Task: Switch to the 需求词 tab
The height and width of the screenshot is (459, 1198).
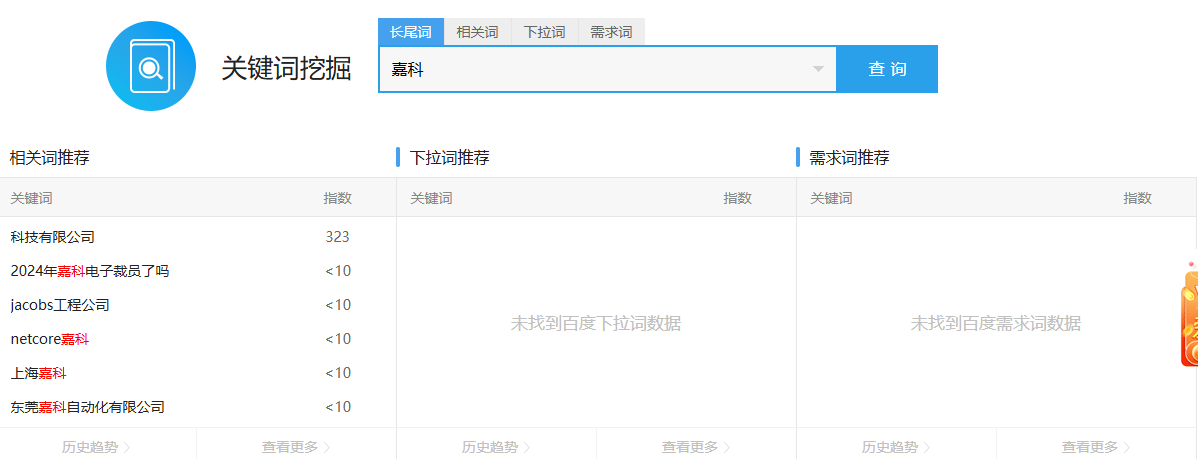Action: point(611,32)
